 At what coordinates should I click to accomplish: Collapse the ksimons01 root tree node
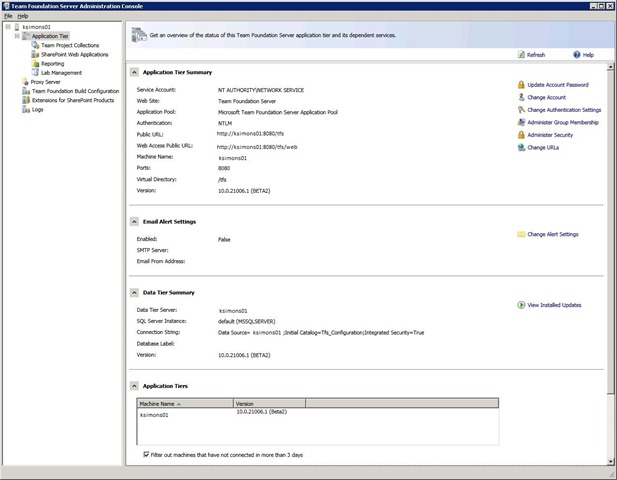point(8,27)
